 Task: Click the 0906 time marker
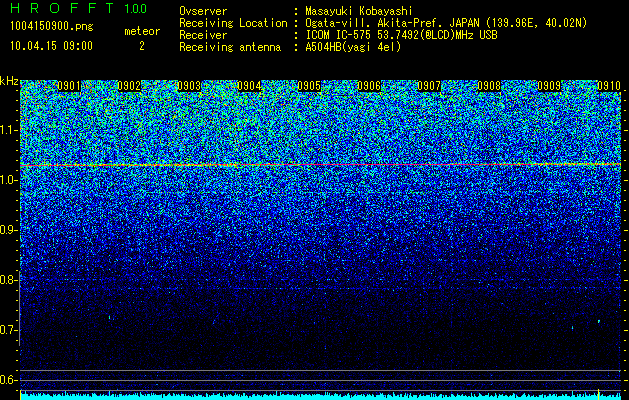click(x=369, y=86)
